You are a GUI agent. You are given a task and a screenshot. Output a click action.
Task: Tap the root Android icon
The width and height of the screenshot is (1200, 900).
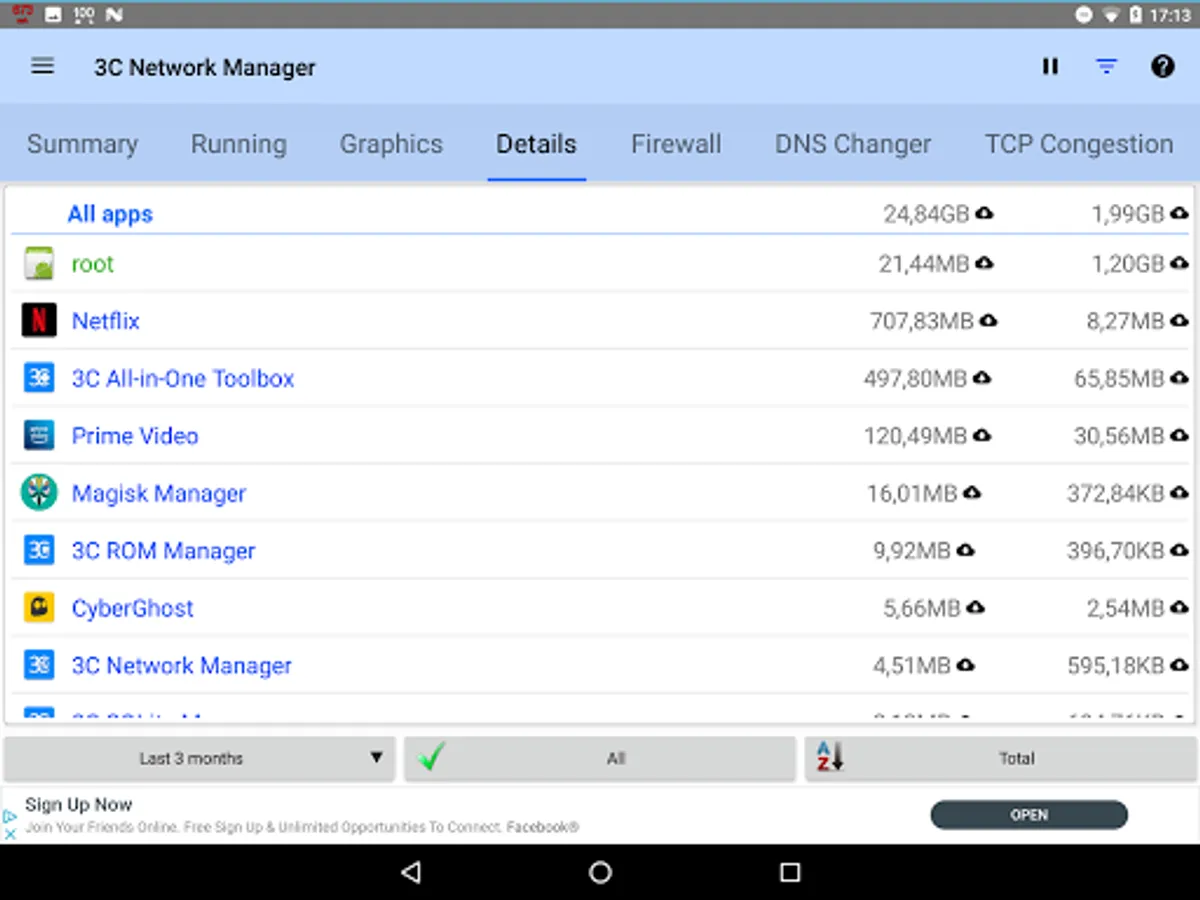pyautogui.click(x=39, y=264)
